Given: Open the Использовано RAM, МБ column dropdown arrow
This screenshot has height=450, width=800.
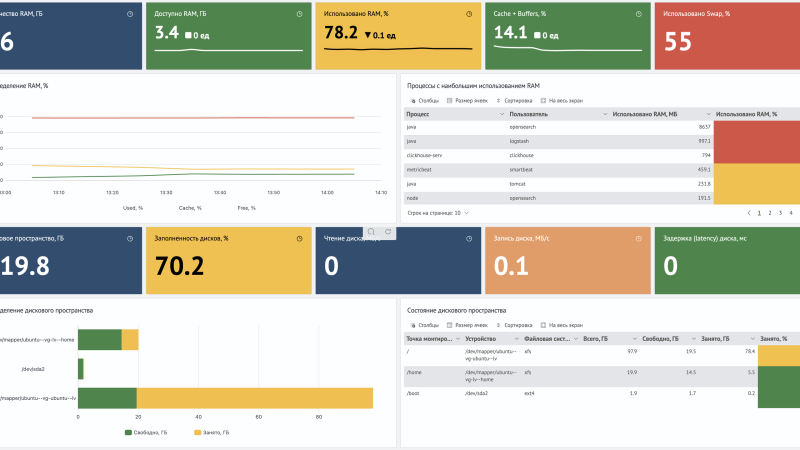Looking at the screenshot, I should pyautogui.click(x=708, y=114).
